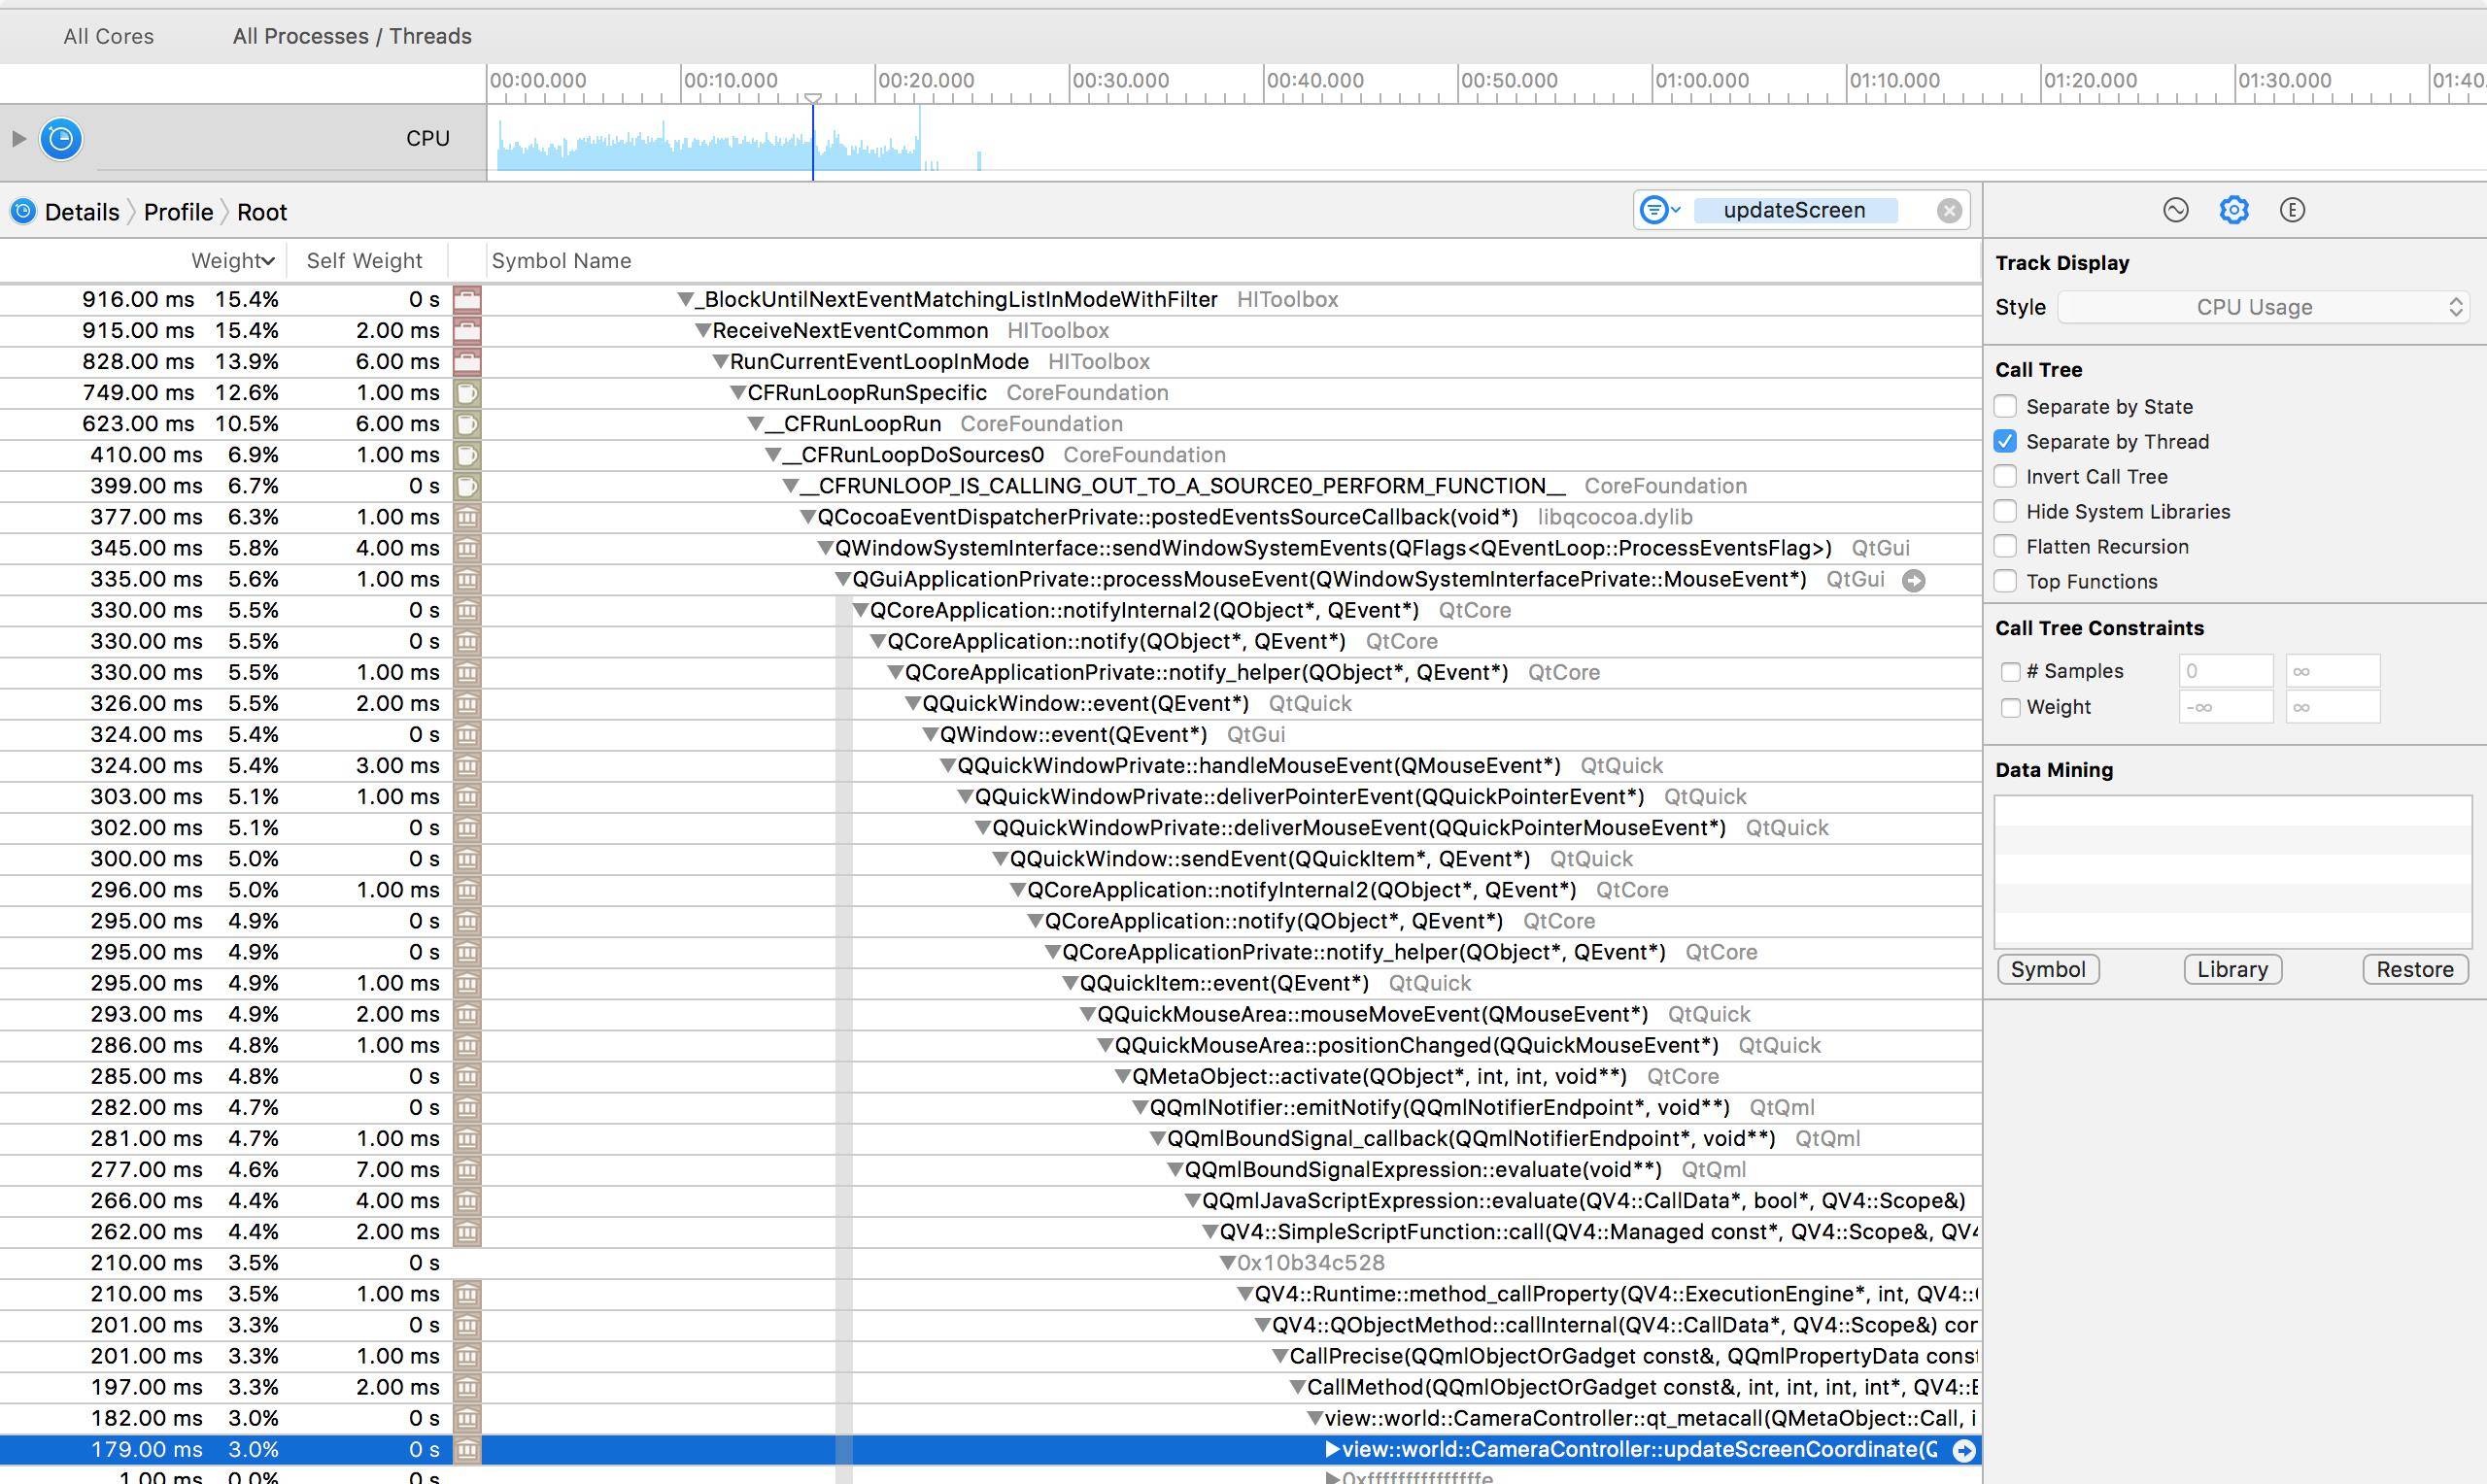This screenshot has width=2487, height=1484.
Task: Enable the # Samples constraint checkbox
Action: 2011,671
